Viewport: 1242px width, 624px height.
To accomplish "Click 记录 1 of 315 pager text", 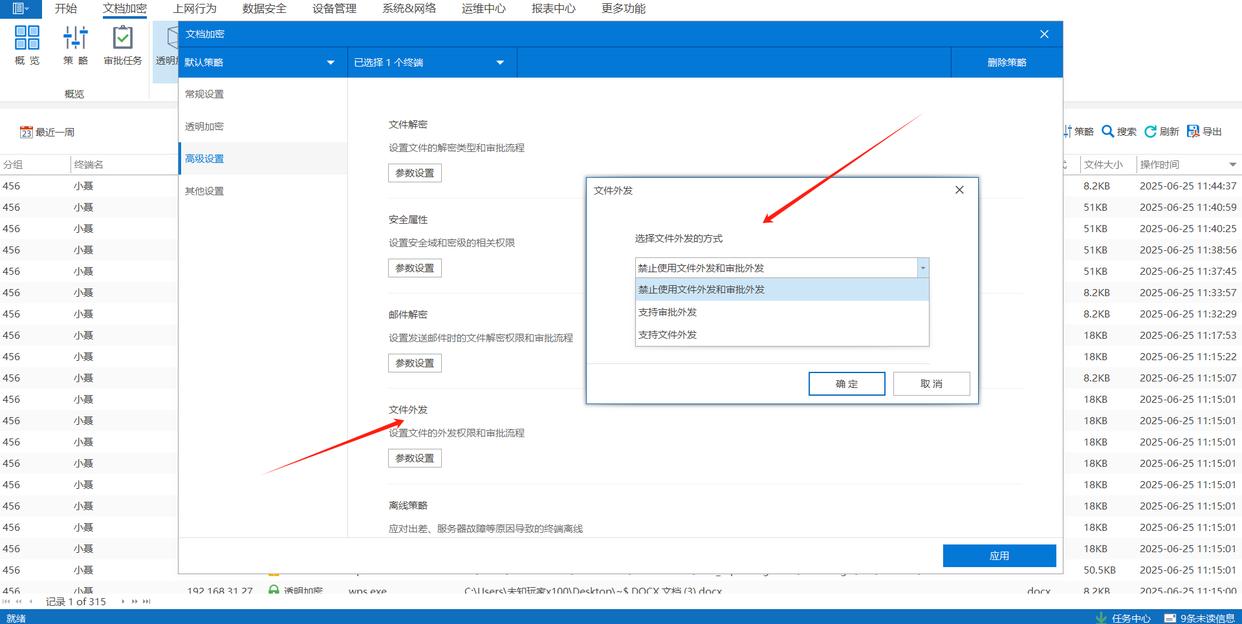I will 76,602.
